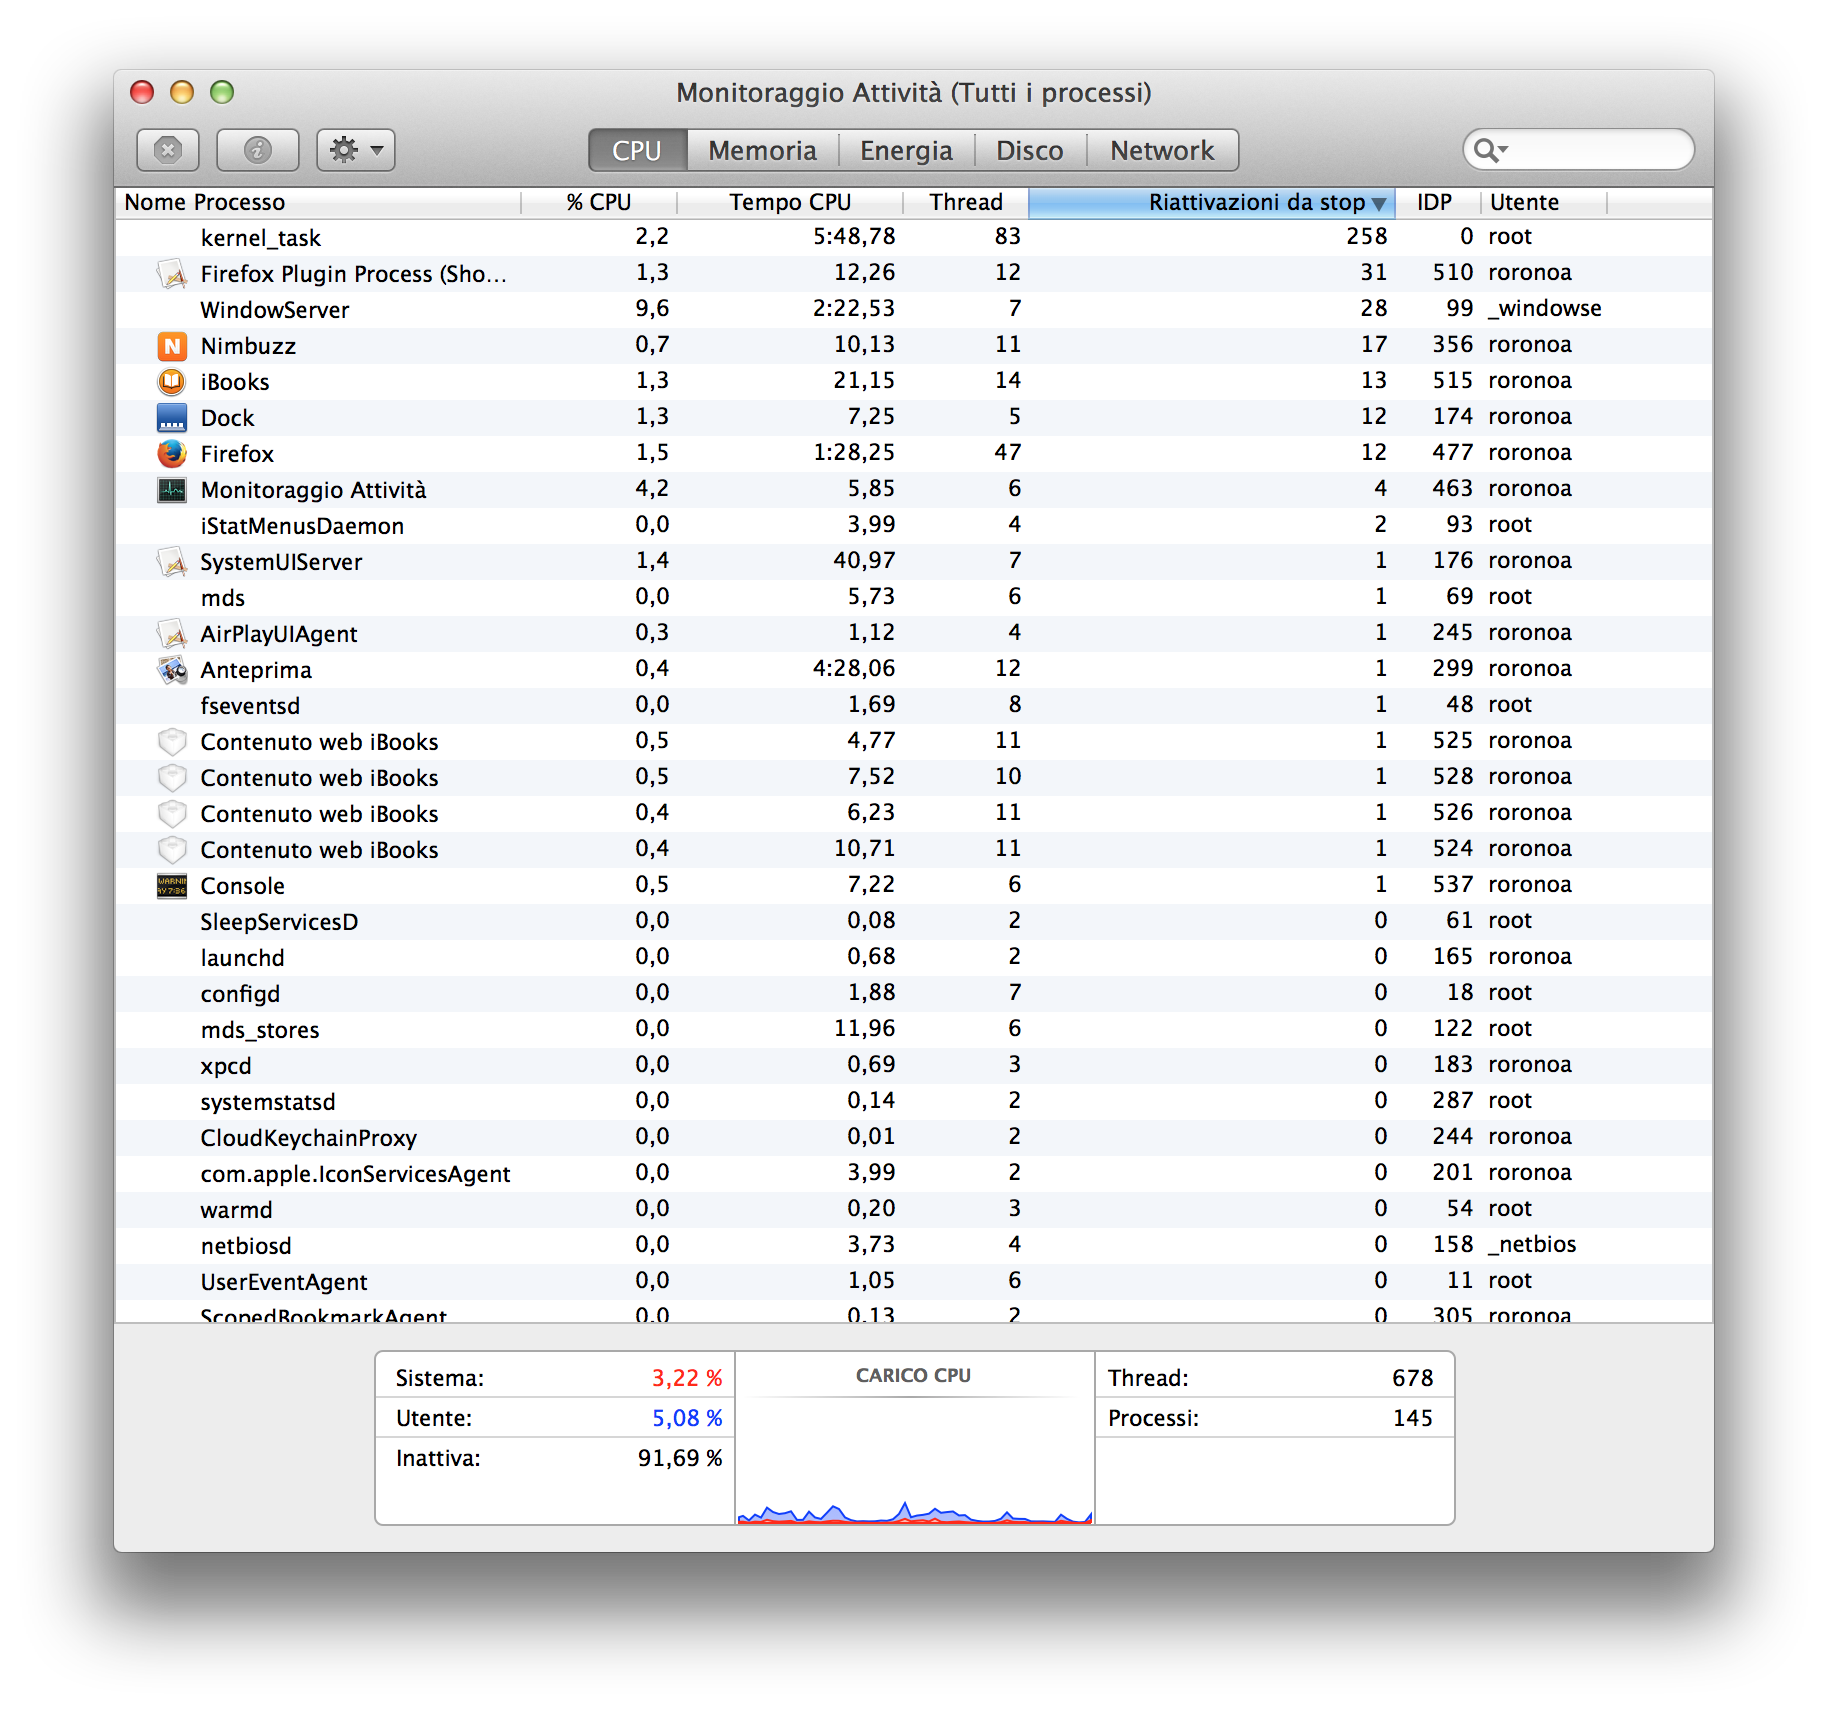
Task: Select the Firefox Plugin Process icon
Action: (172, 273)
